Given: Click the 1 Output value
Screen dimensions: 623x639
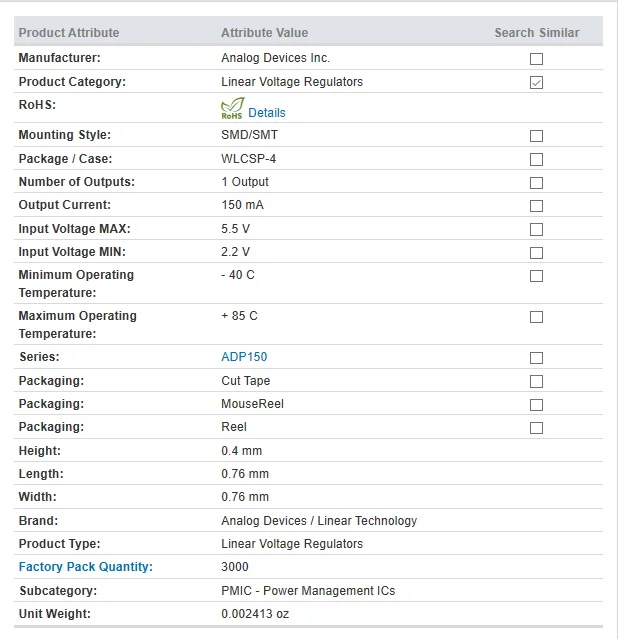Looking at the screenshot, I should (x=245, y=182).
